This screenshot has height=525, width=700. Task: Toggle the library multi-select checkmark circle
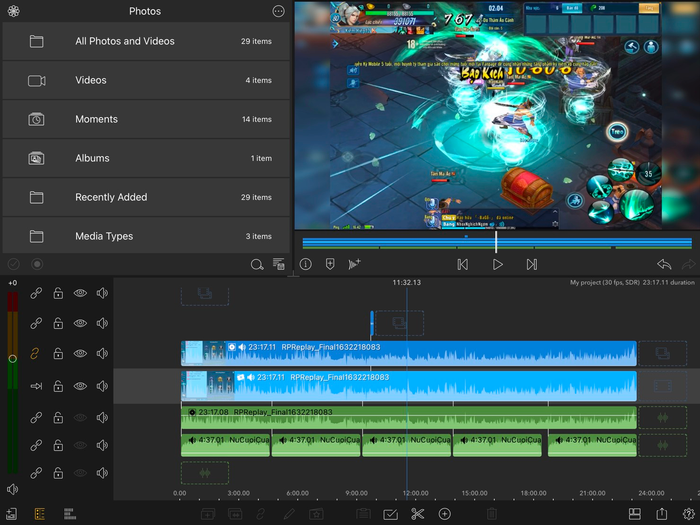pyautogui.click(x=13, y=264)
